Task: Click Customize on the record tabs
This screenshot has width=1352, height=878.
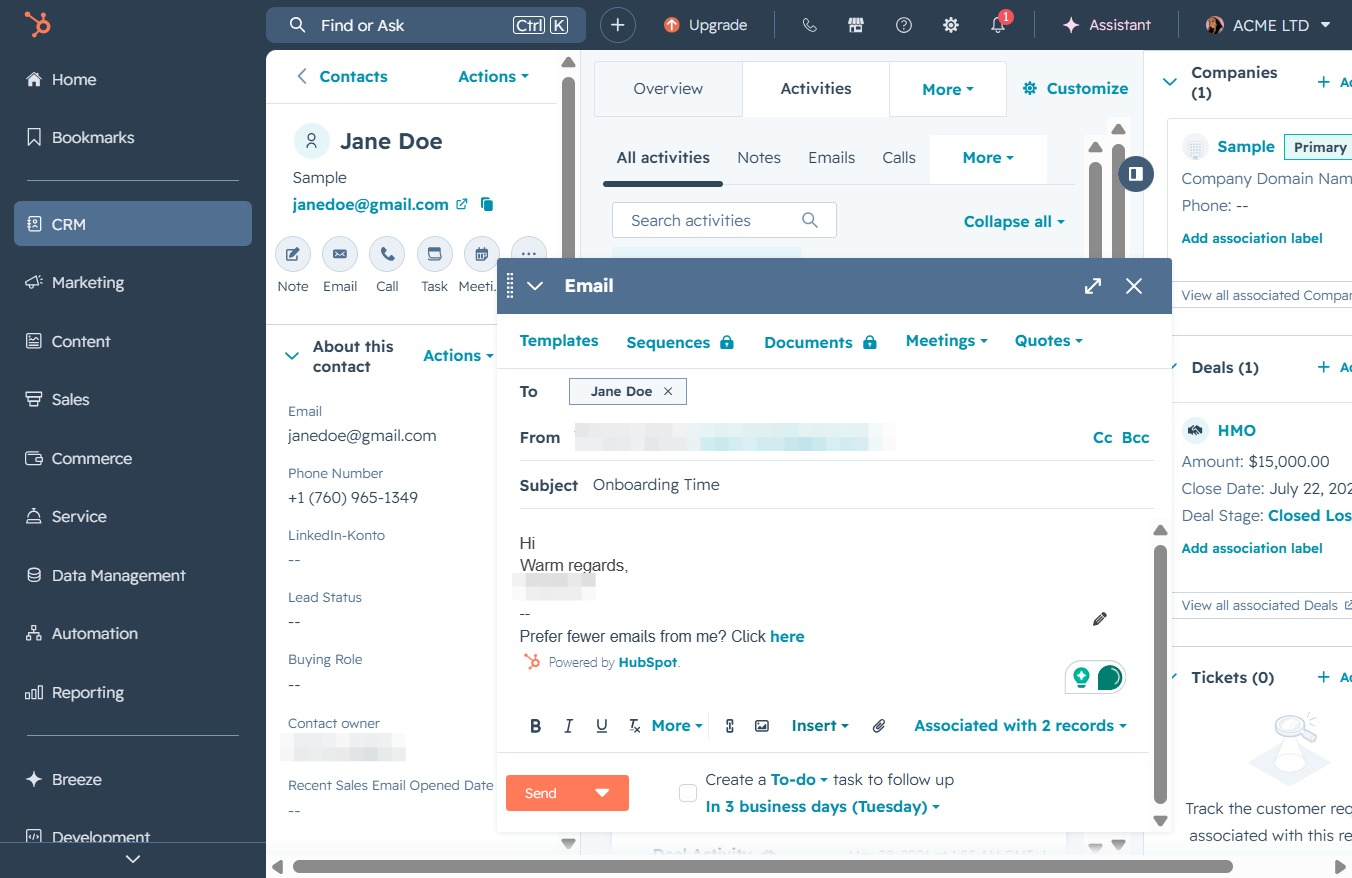Action: 1075,89
